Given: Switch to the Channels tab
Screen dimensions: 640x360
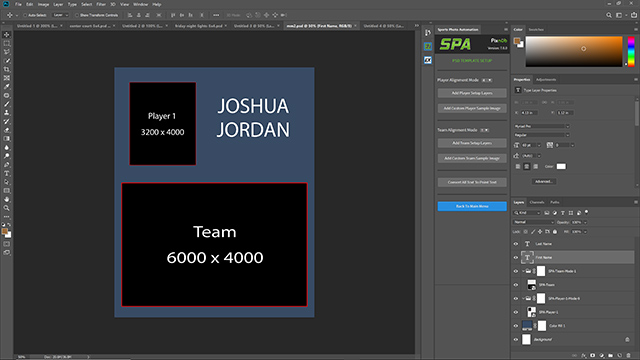Looking at the screenshot, I should 537,202.
